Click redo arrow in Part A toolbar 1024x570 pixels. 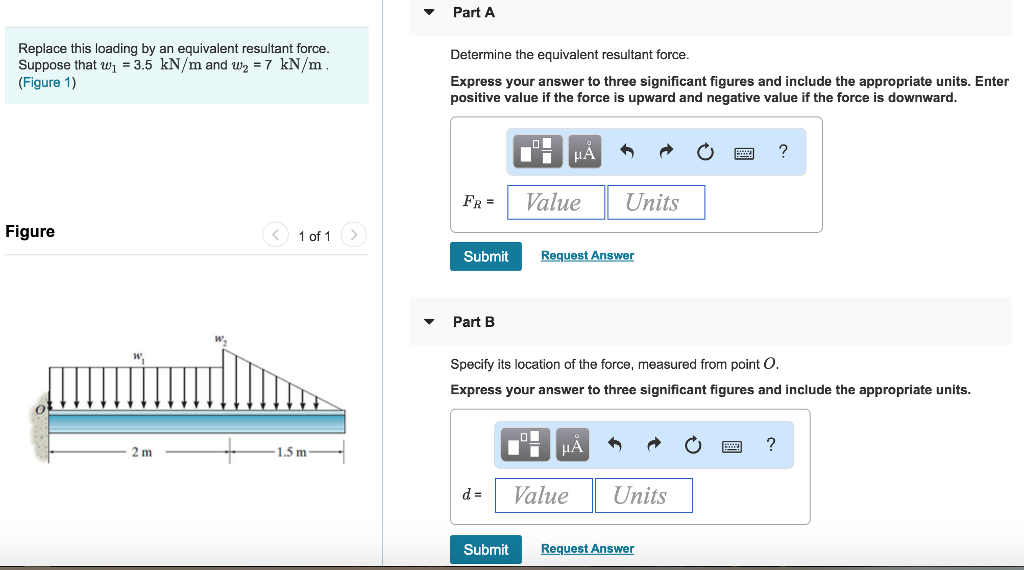click(x=666, y=152)
